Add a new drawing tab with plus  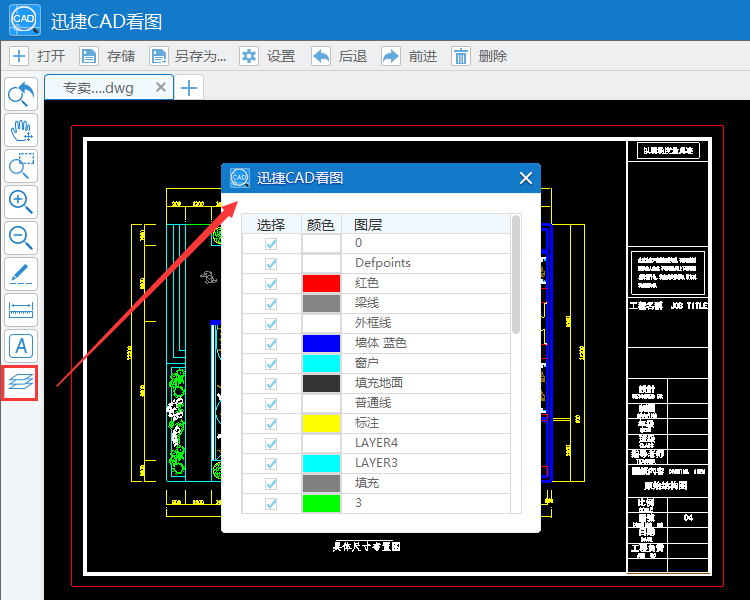click(x=189, y=88)
